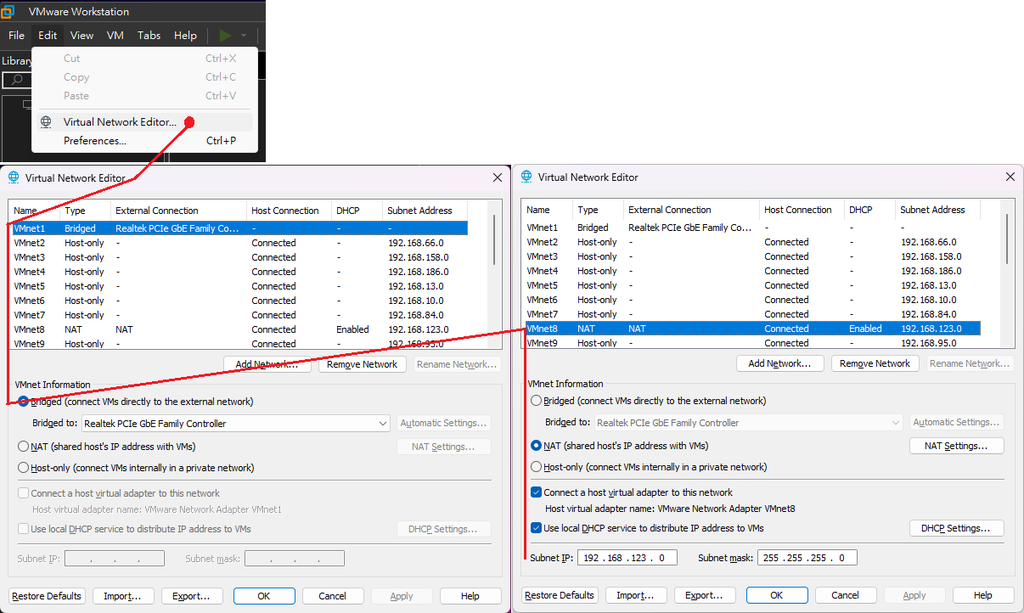The image size is (1024, 613).
Task: Click Export button in left window
Action: click(191, 596)
